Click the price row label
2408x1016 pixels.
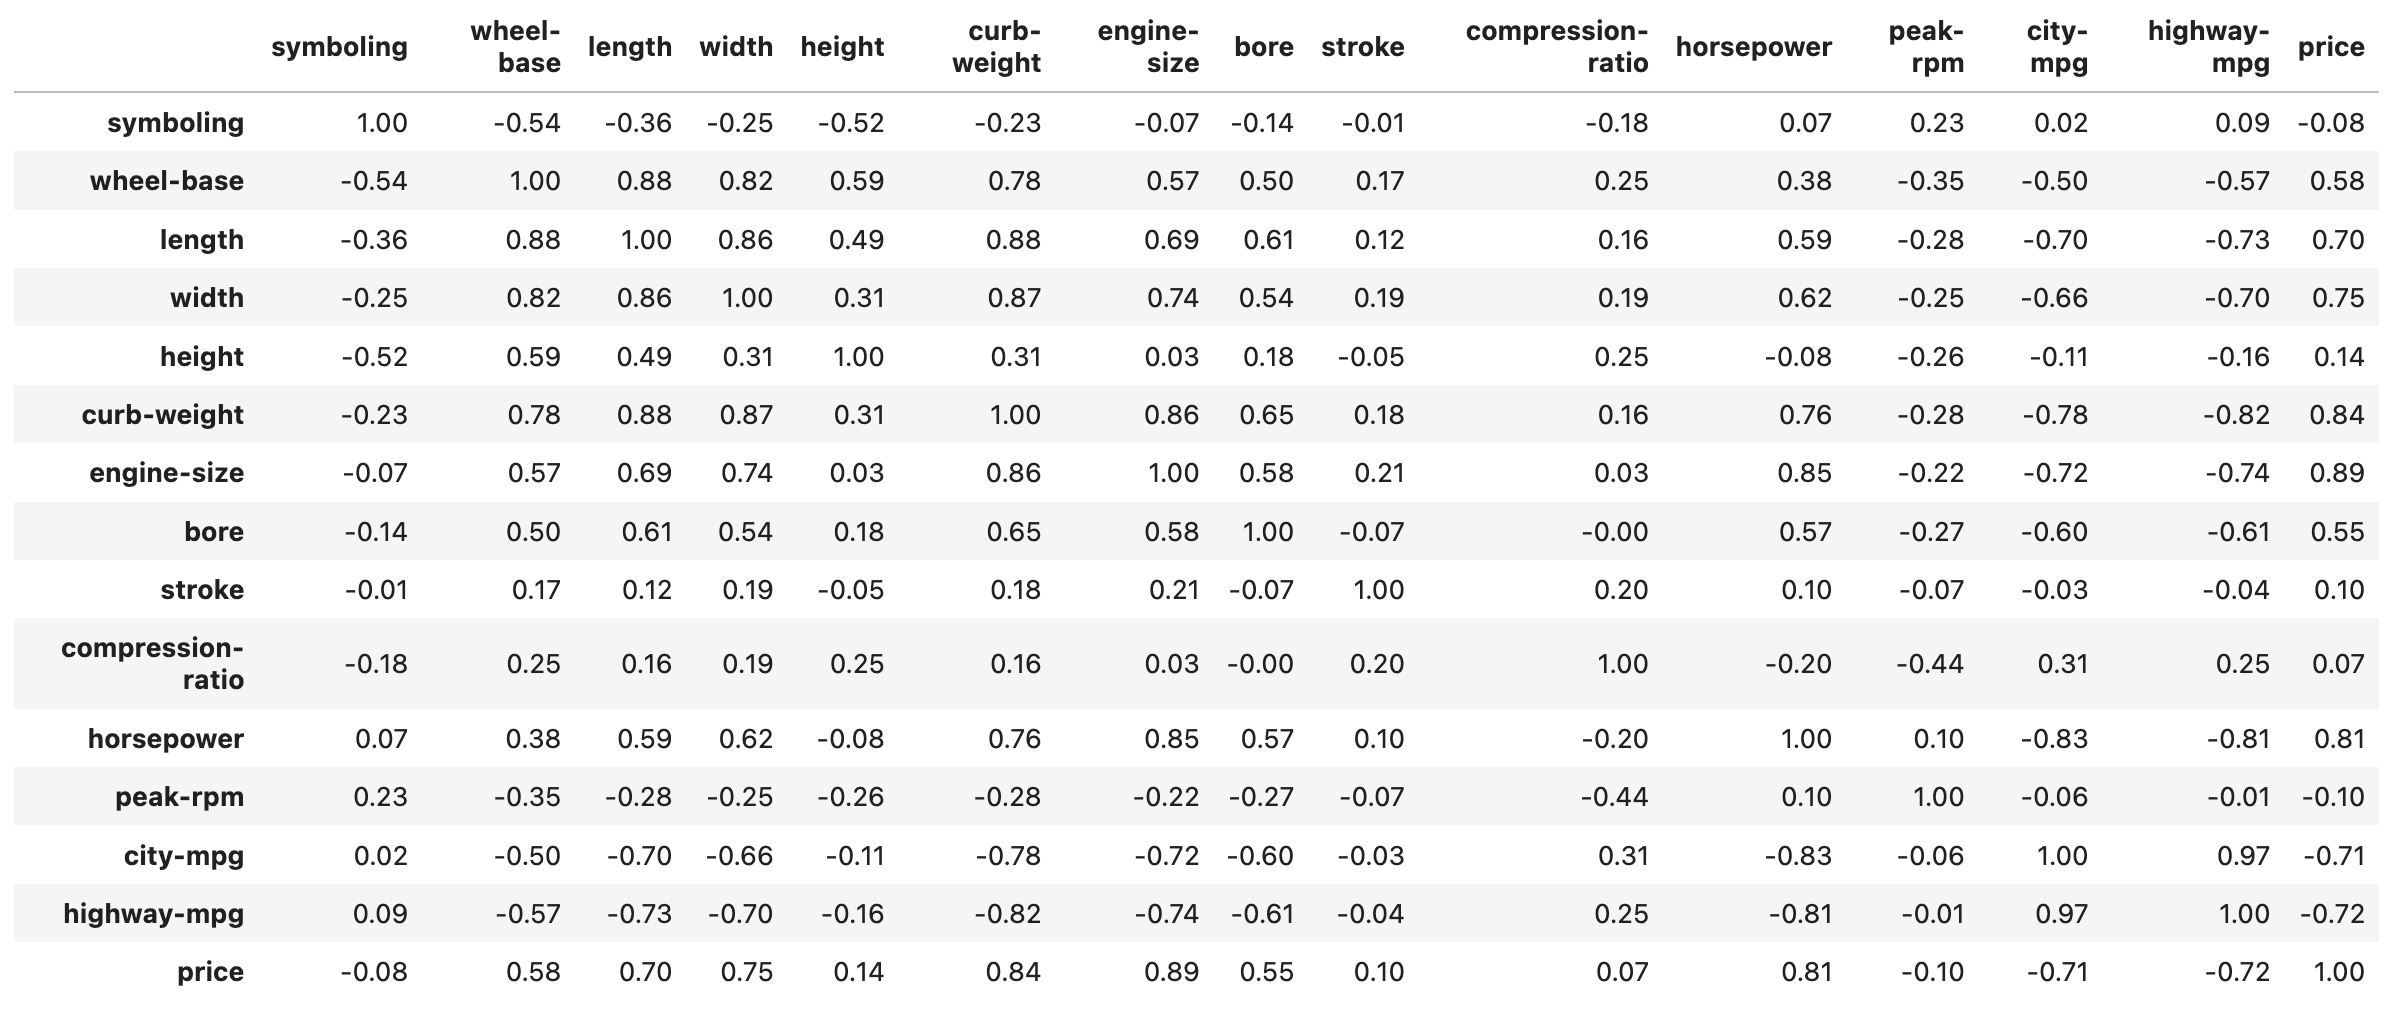point(210,972)
